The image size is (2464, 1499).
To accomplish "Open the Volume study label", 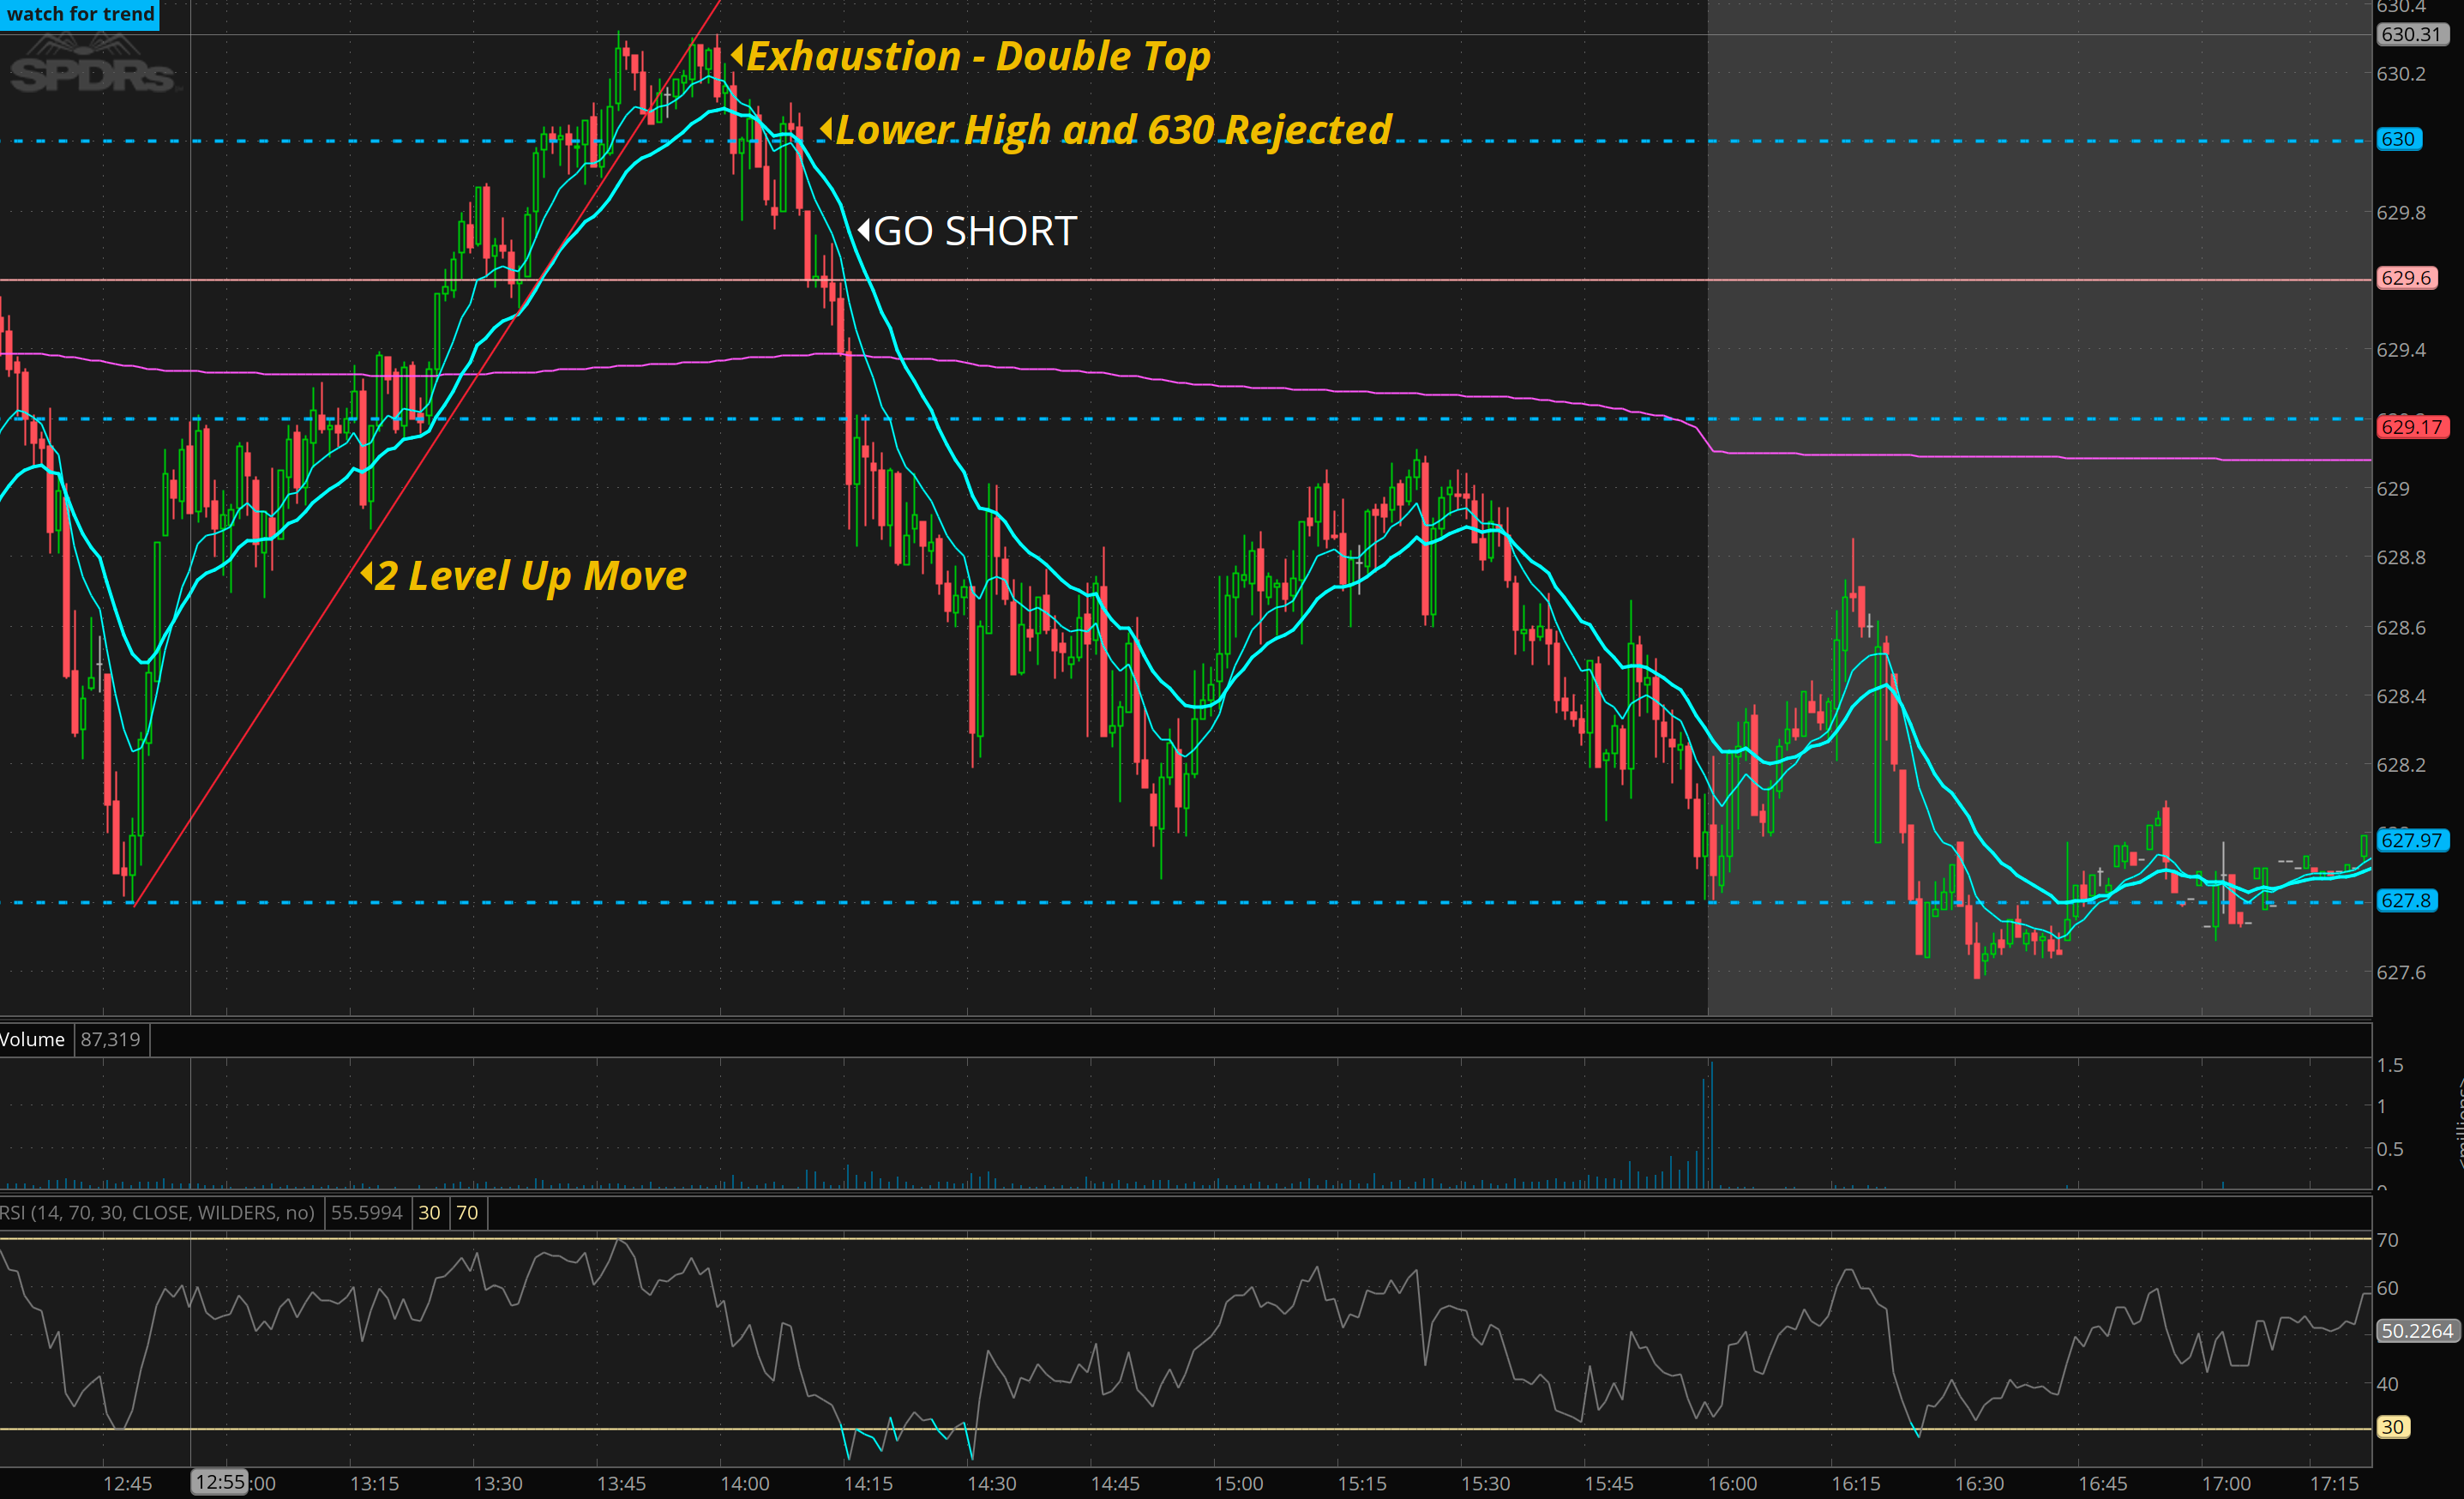I will tap(32, 1039).
